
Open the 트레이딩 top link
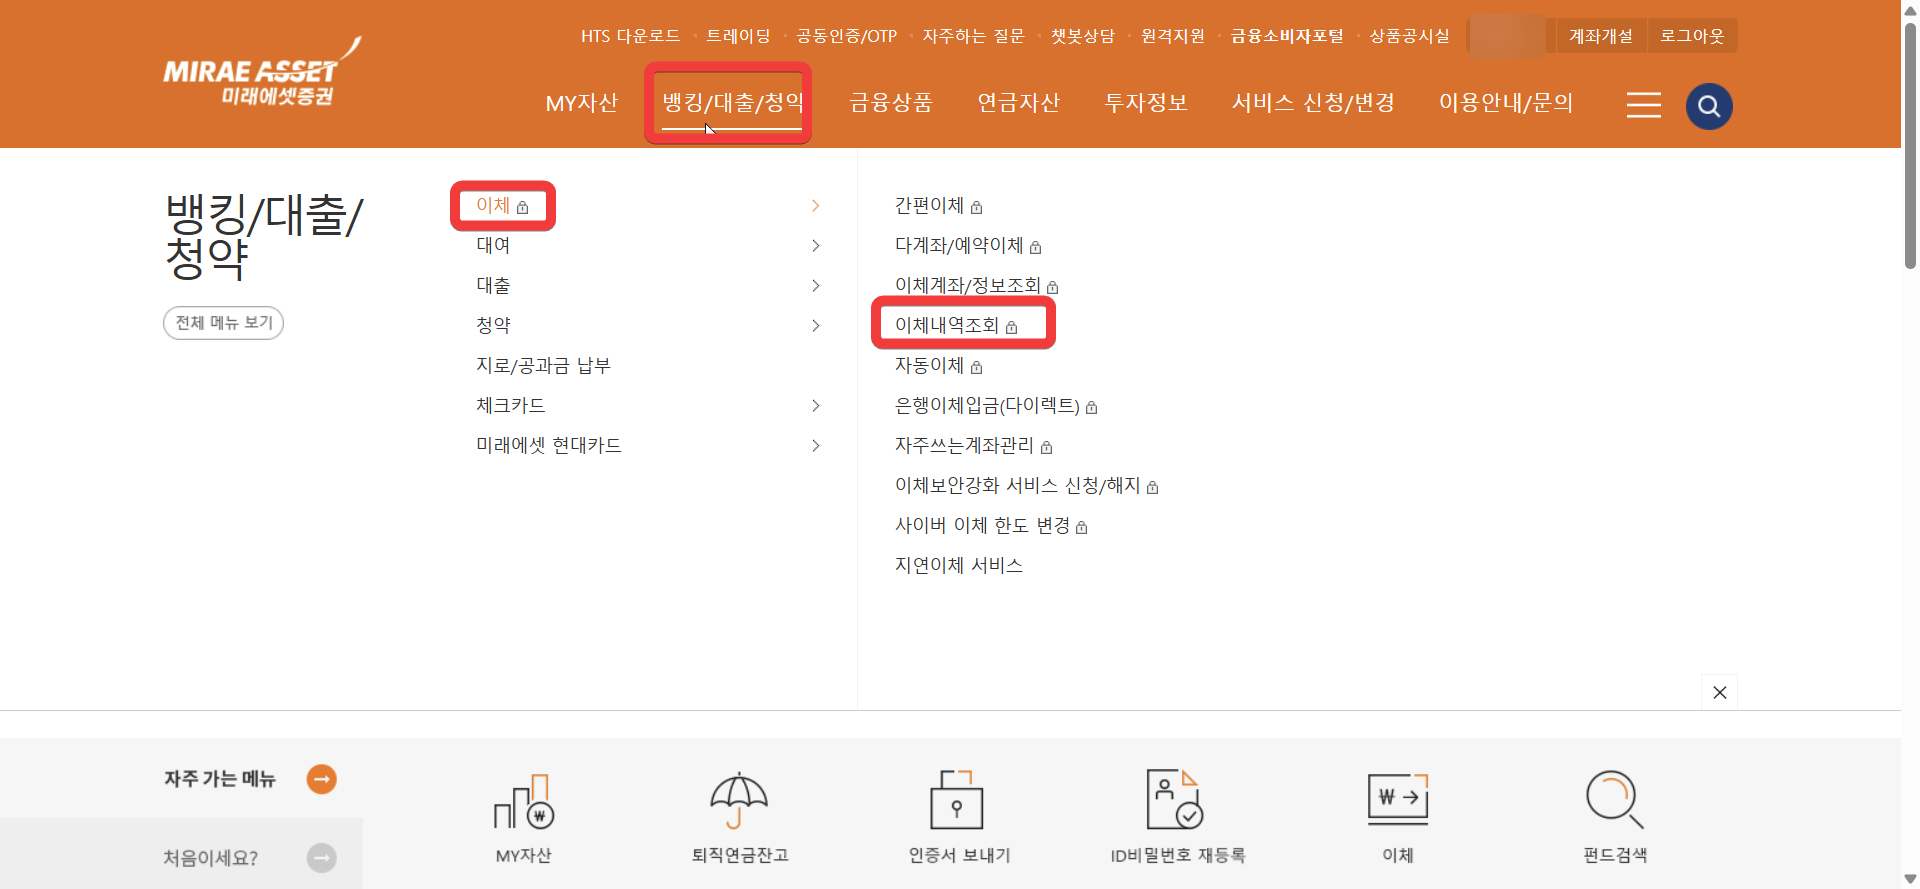(x=738, y=36)
